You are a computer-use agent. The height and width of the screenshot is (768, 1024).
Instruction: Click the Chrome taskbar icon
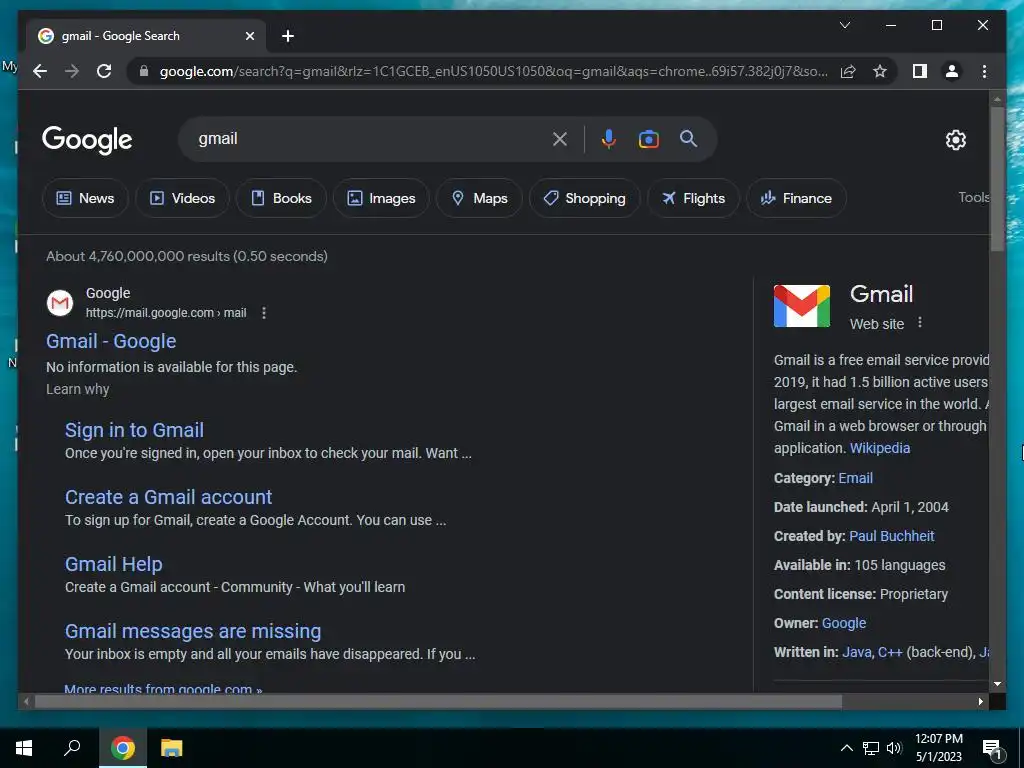coord(123,748)
